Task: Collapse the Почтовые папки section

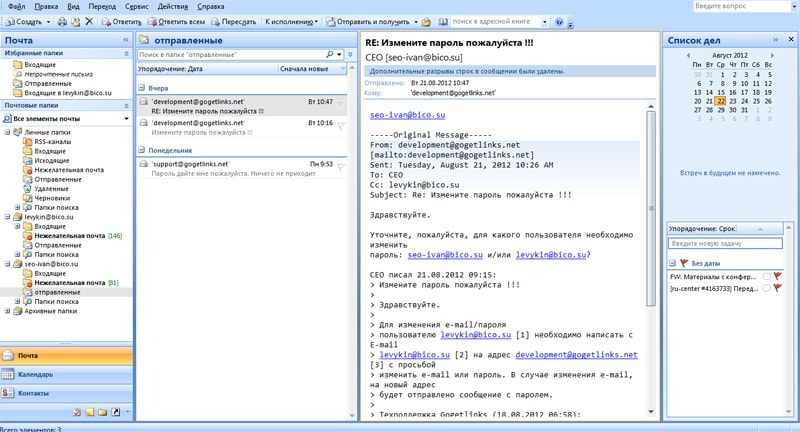Action: [126, 106]
